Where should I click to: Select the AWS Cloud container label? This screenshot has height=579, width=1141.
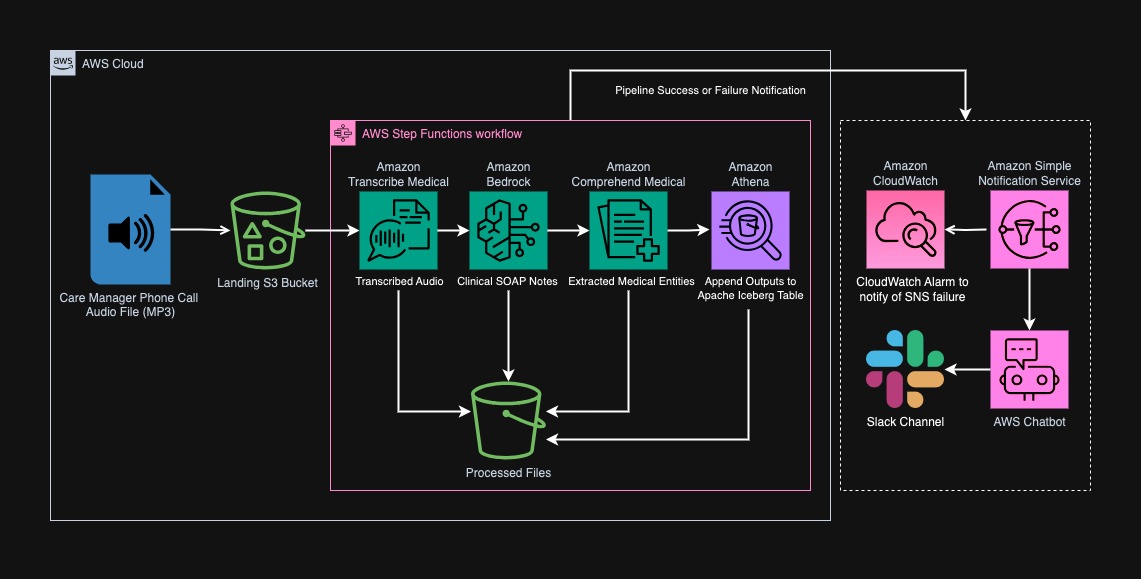(x=113, y=63)
